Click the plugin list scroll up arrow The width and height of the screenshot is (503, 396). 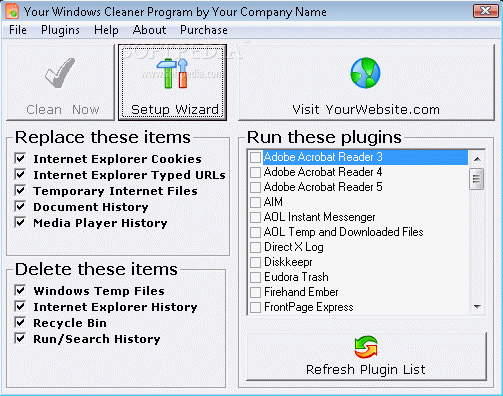coord(477,159)
